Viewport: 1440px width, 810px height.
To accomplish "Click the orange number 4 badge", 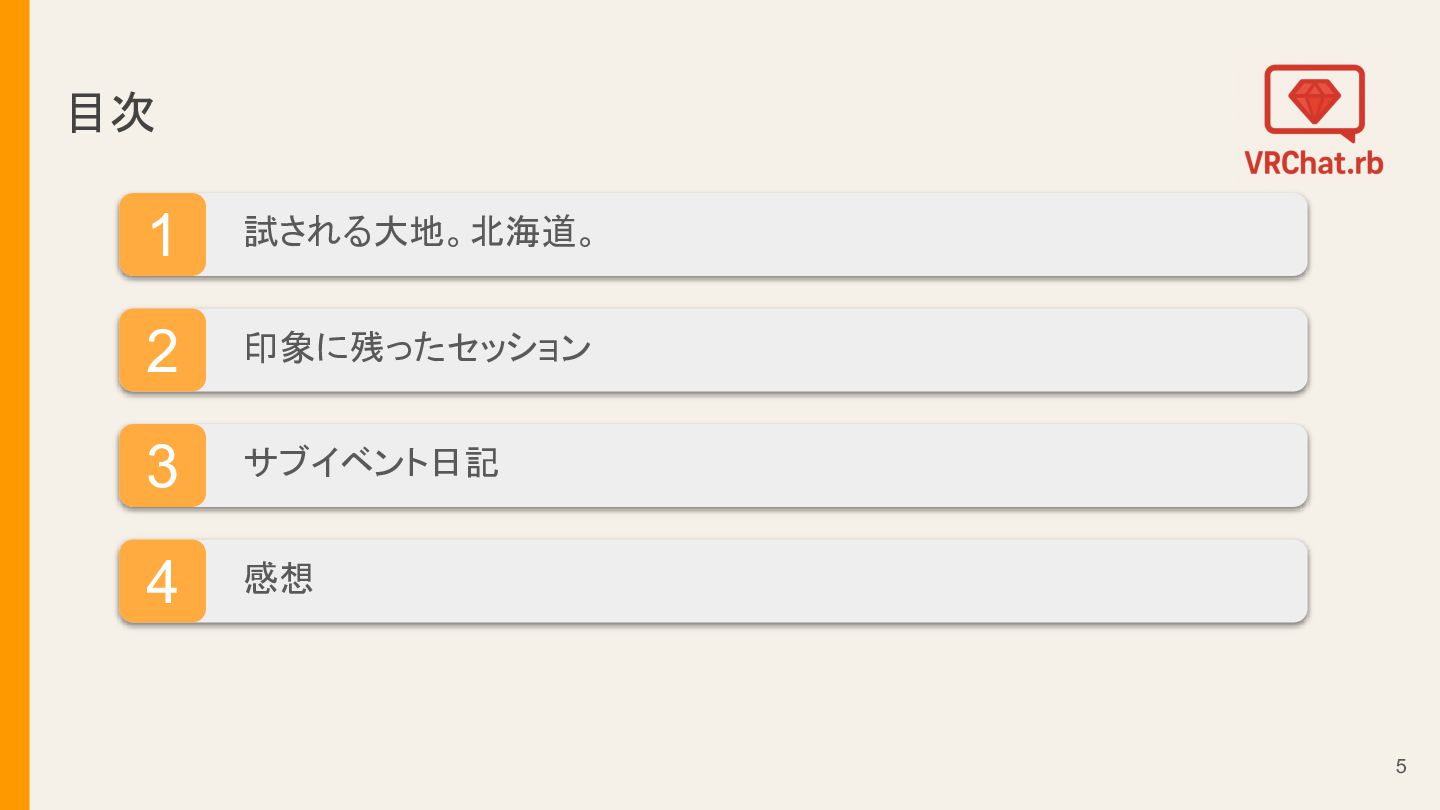I will [162, 581].
